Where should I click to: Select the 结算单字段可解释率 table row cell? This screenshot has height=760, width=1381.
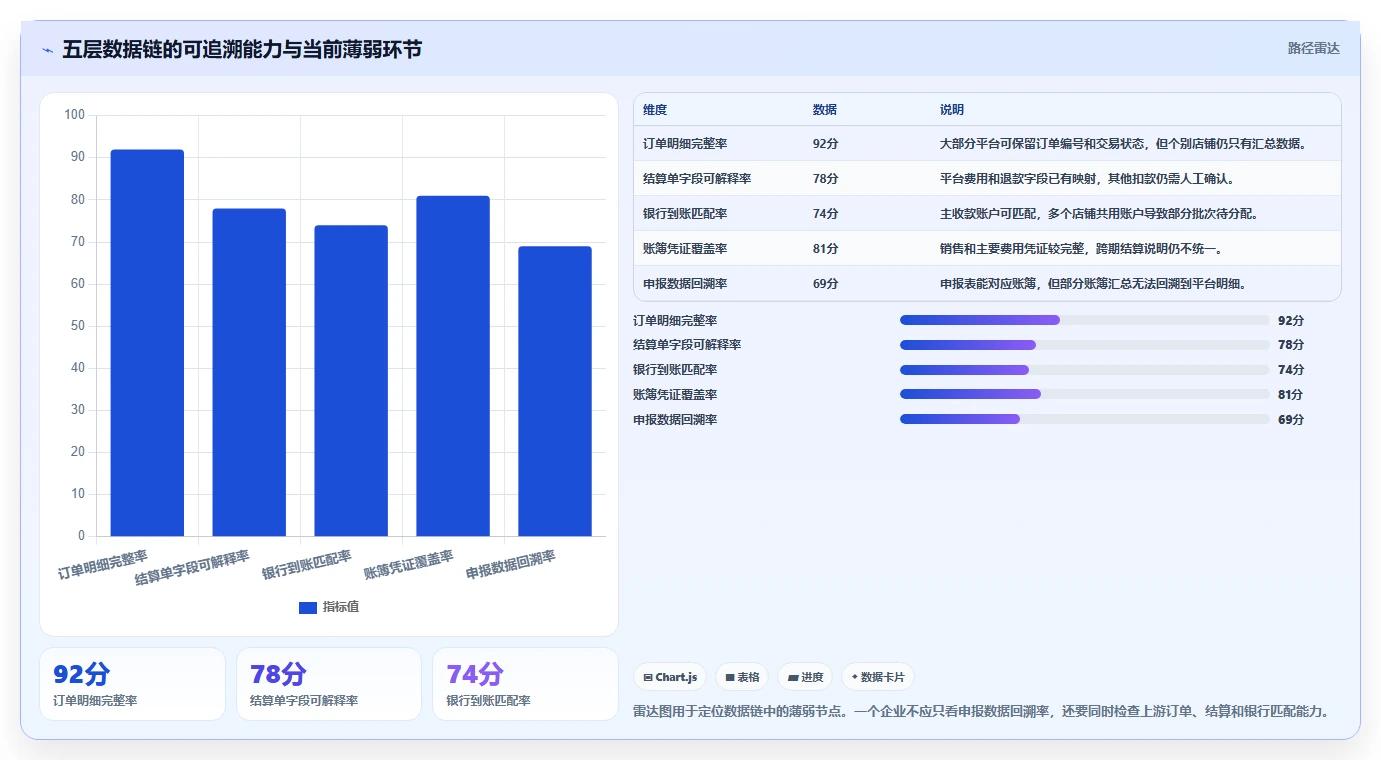720,179
